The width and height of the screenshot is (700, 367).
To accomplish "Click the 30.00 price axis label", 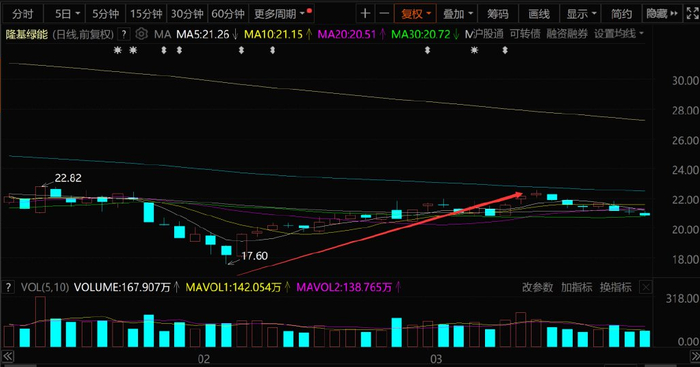I will pos(685,81).
